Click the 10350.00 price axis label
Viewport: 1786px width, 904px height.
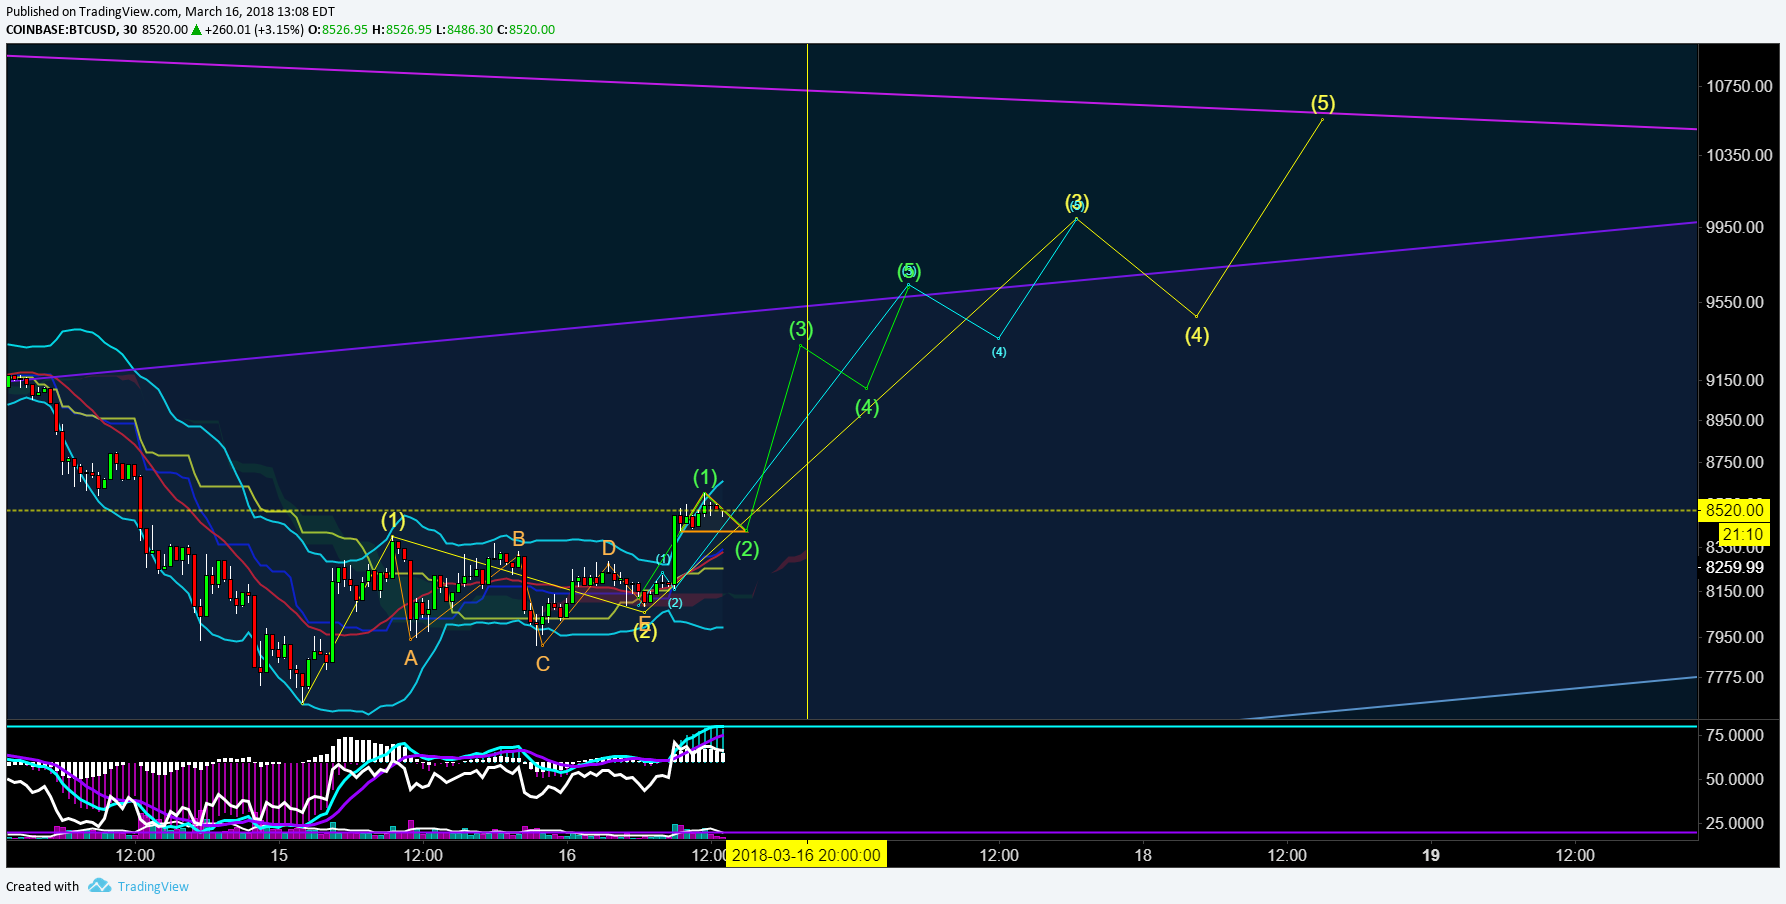pos(1739,155)
